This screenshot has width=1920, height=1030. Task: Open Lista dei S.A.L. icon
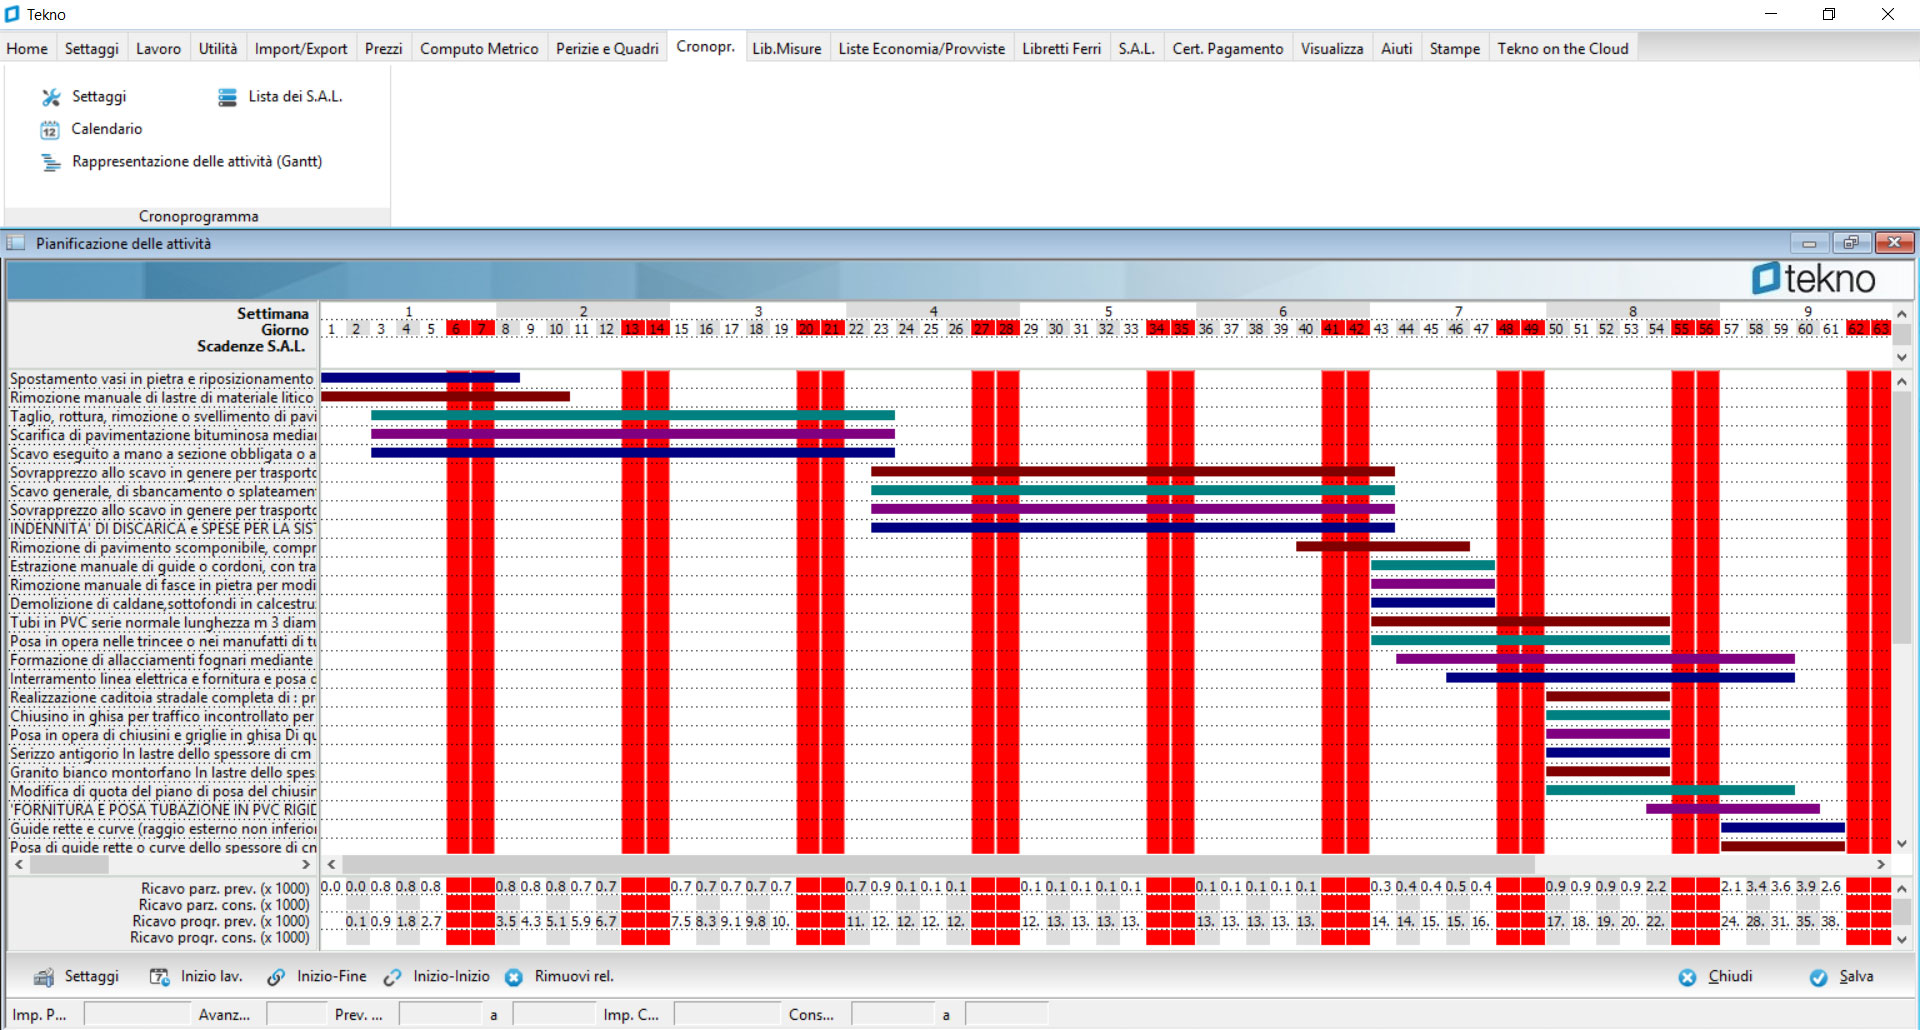click(x=227, y=97)
